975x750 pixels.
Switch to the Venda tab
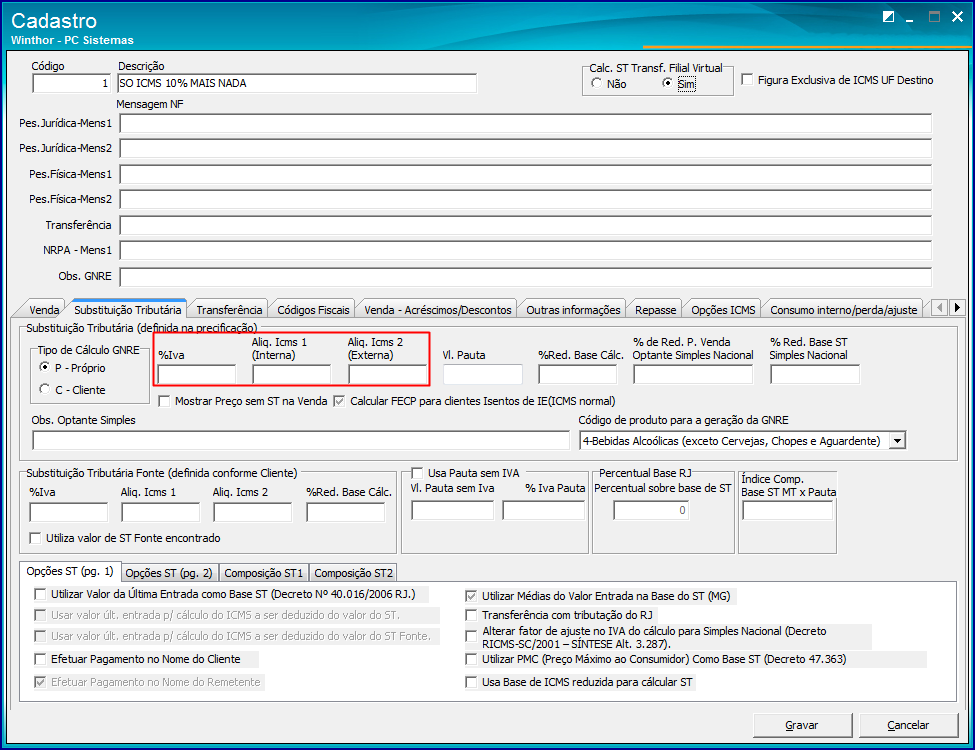click(44, 310)
